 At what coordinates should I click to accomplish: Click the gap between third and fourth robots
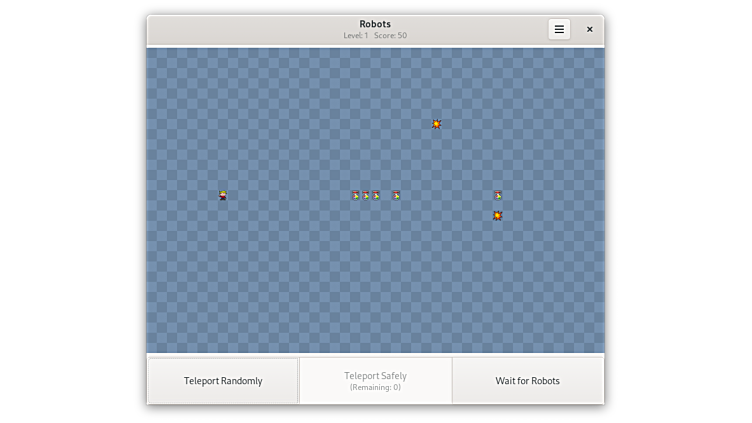(386, 195)
